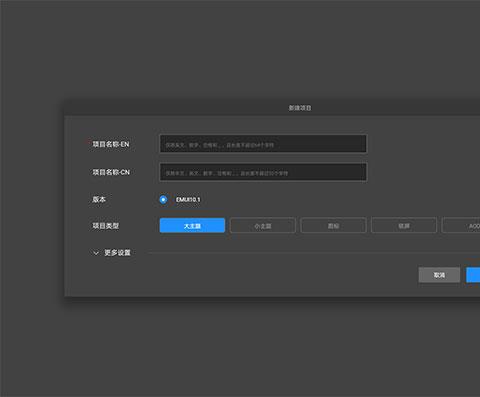The image size is (480, 397).
Task: Click the 取消 cancel button
Action: (439, 275)
